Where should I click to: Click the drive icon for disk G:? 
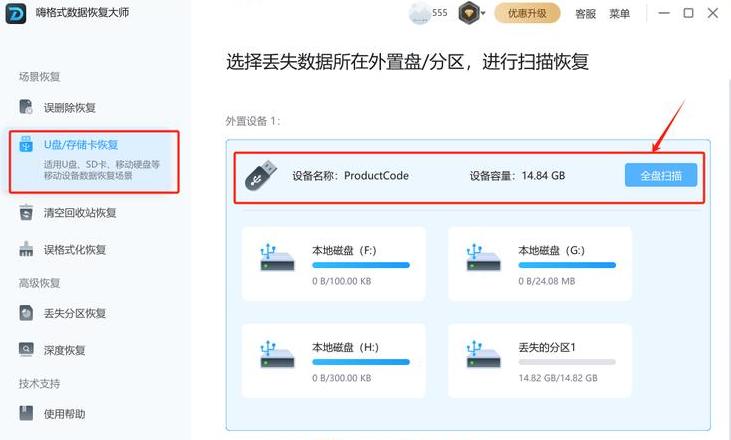click(x=483, y=257)
